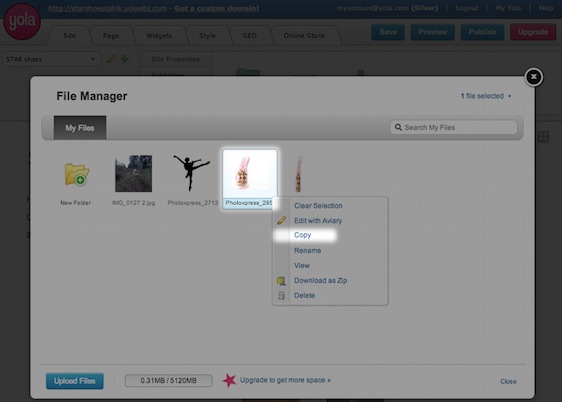Open the STAR shoes site dropdown
Screen dimensions: 562x402
tap(51, 59)
